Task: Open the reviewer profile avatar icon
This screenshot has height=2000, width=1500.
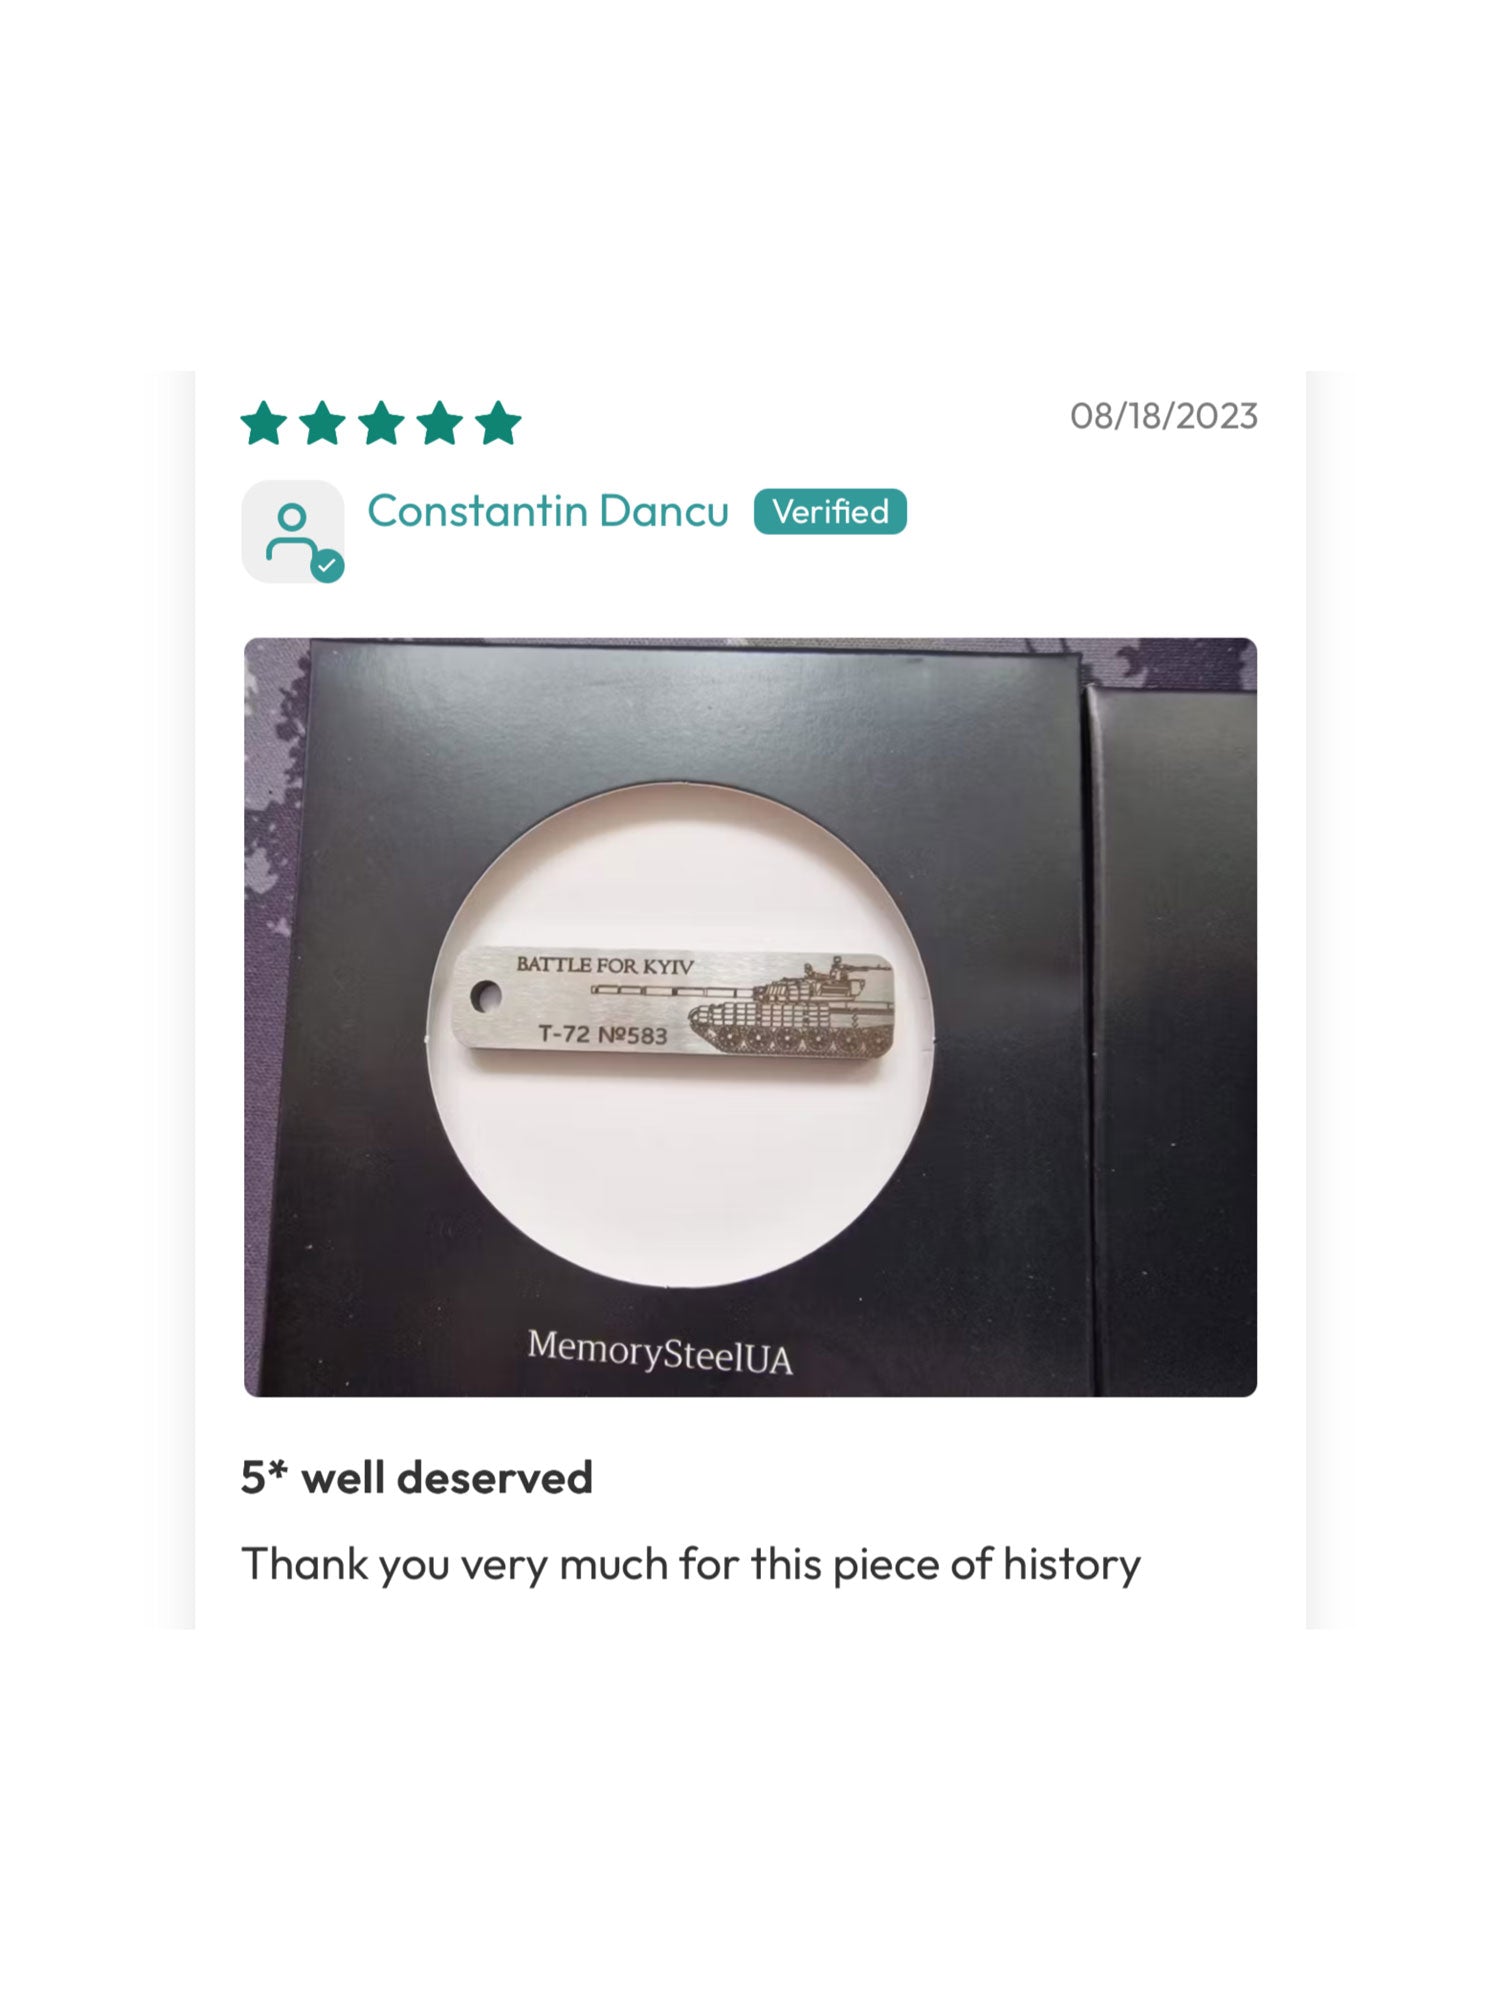Action: [x=292, y=531]
